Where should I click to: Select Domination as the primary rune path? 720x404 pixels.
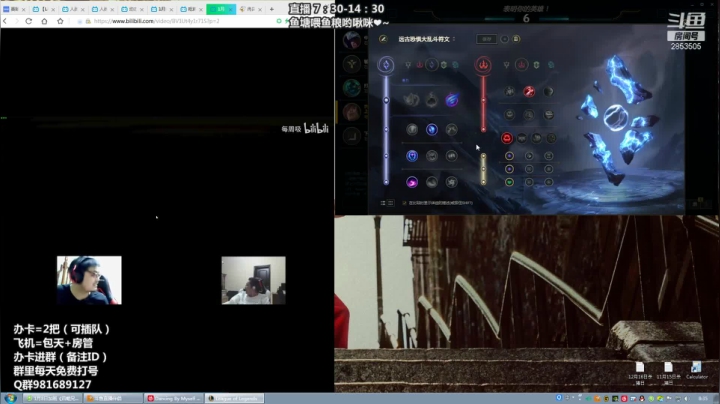pos(420,65)
